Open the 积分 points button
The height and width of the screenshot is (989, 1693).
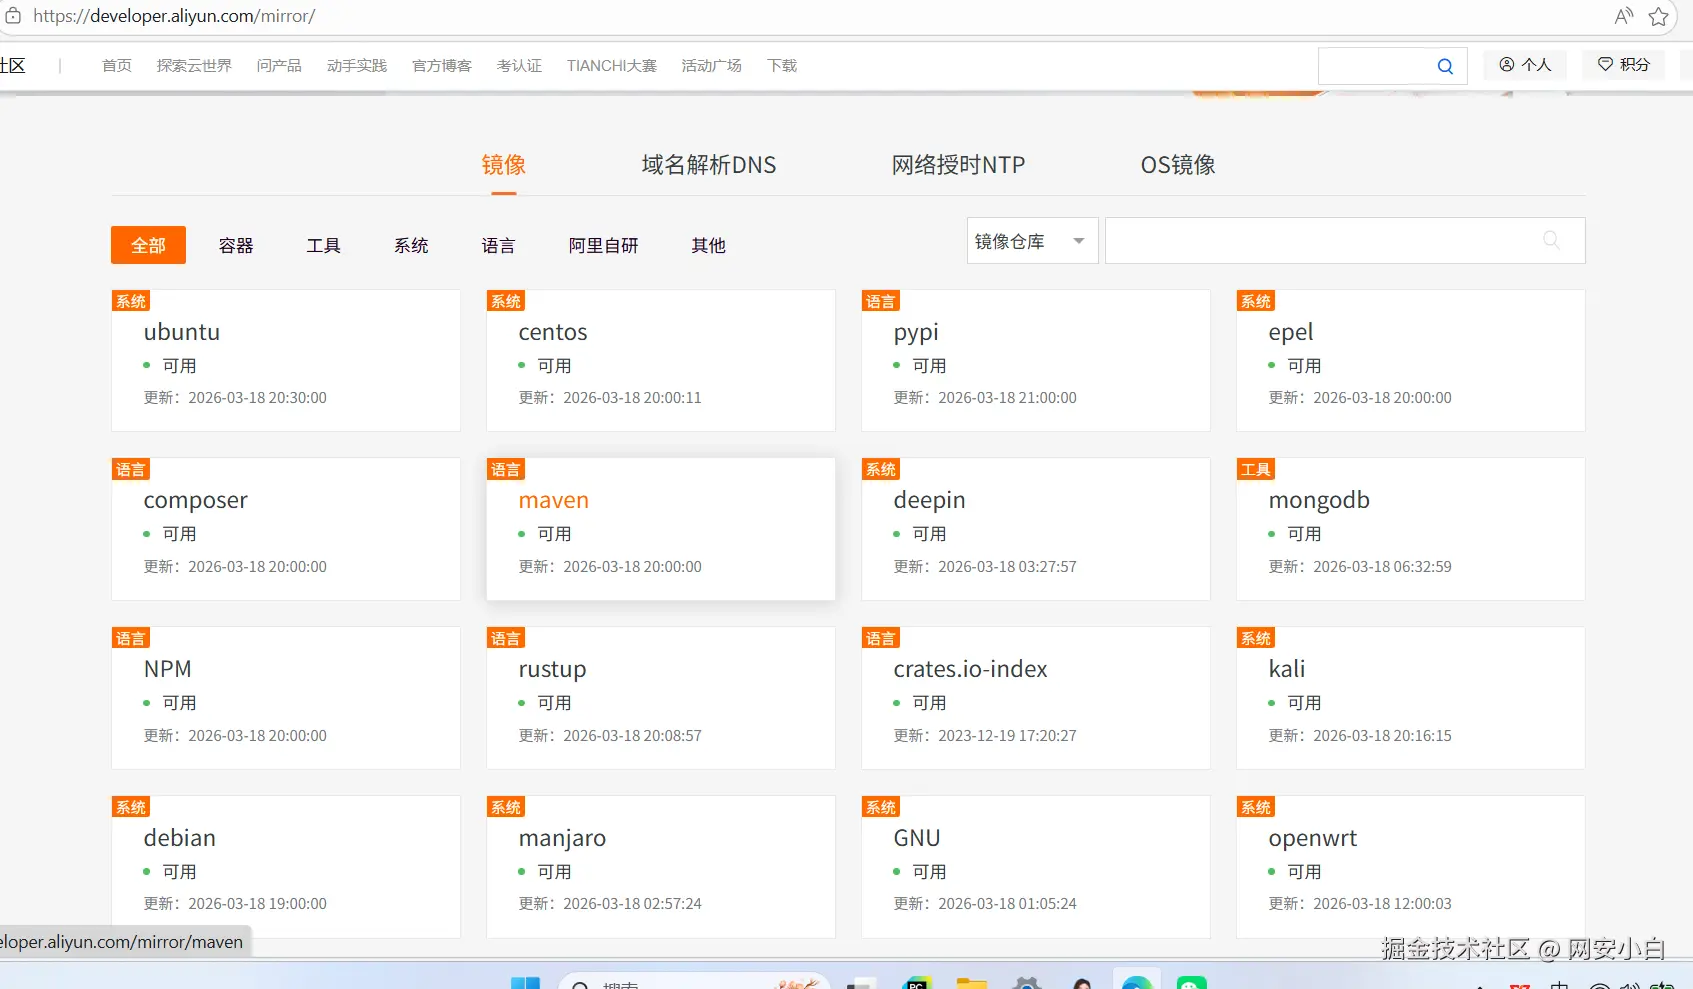(1623, 65)
